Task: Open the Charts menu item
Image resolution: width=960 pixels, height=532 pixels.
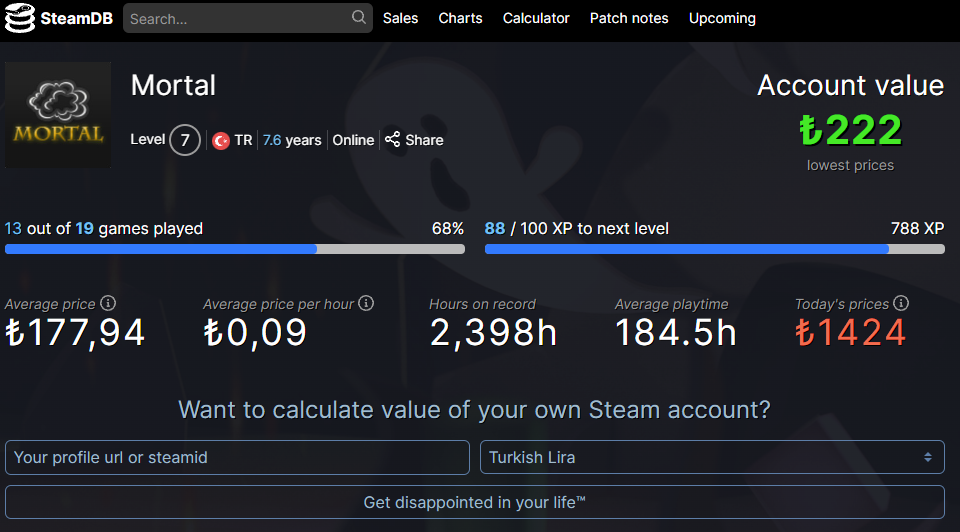Action: pos(460,18)
